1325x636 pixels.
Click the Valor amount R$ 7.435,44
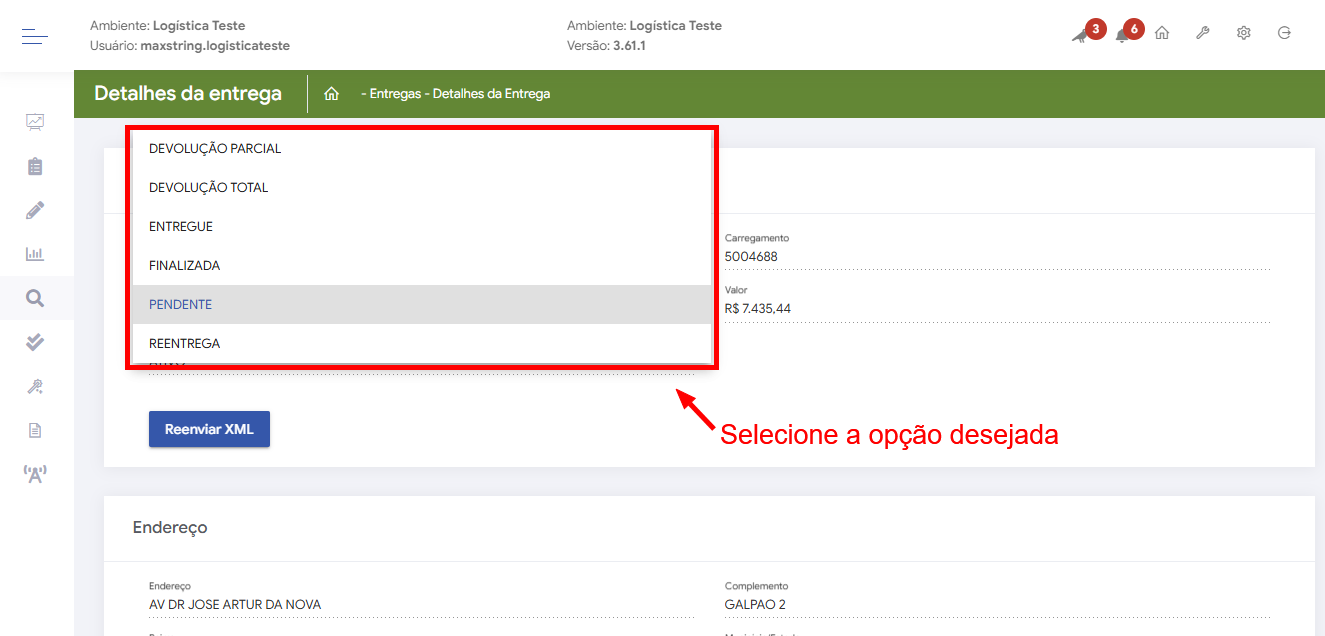point(758,309)
